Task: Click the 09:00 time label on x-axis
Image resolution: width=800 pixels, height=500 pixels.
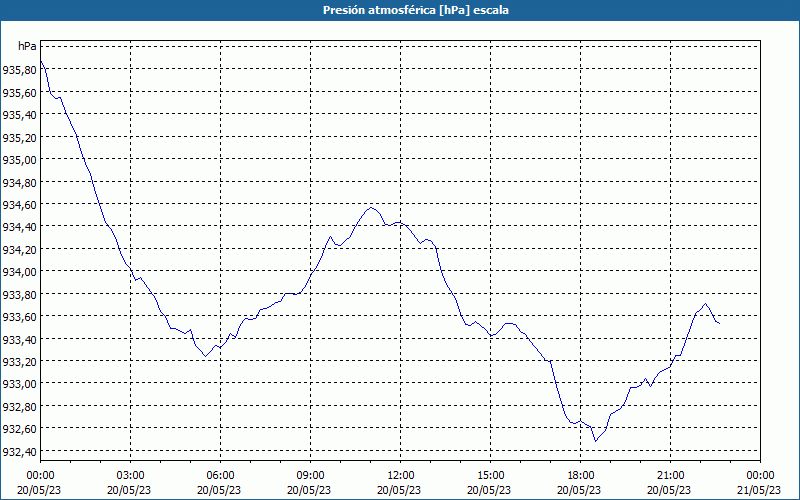Action: tap(311, 476)
